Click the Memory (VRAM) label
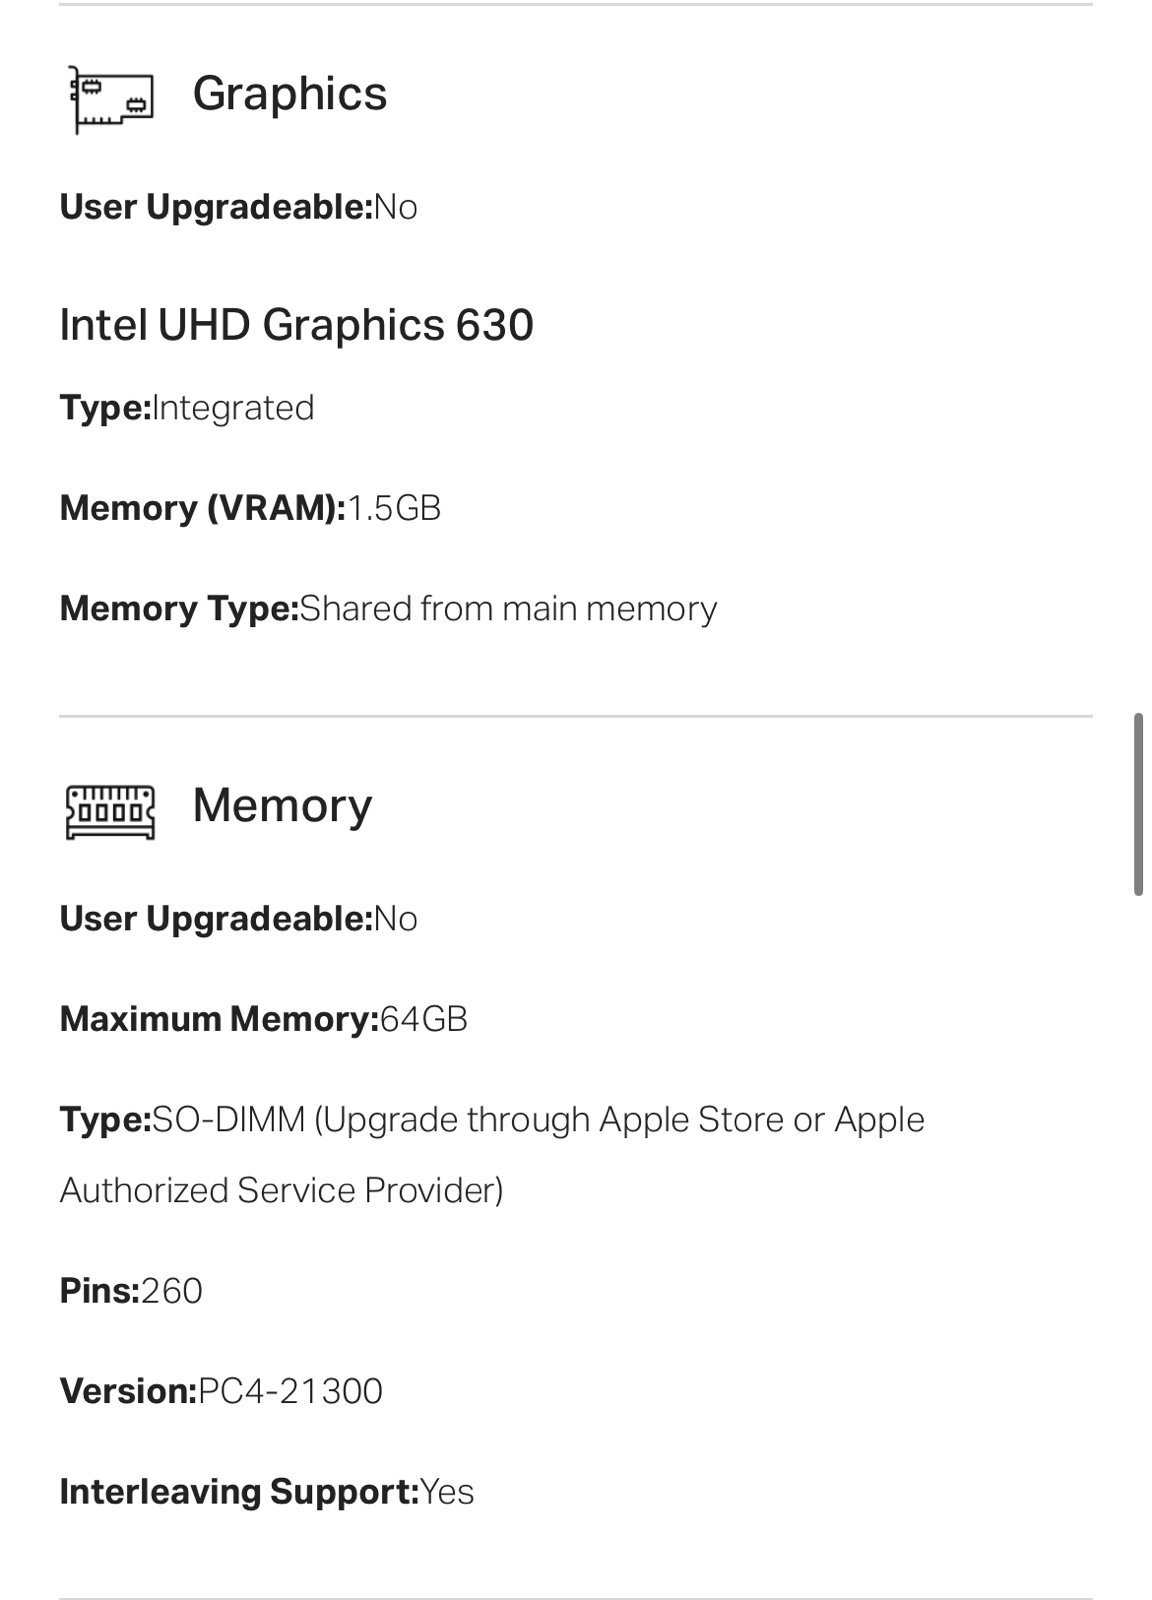The height and width of the screenshot is (1600, 1152). pyautogui.click(x=202, y=508)
